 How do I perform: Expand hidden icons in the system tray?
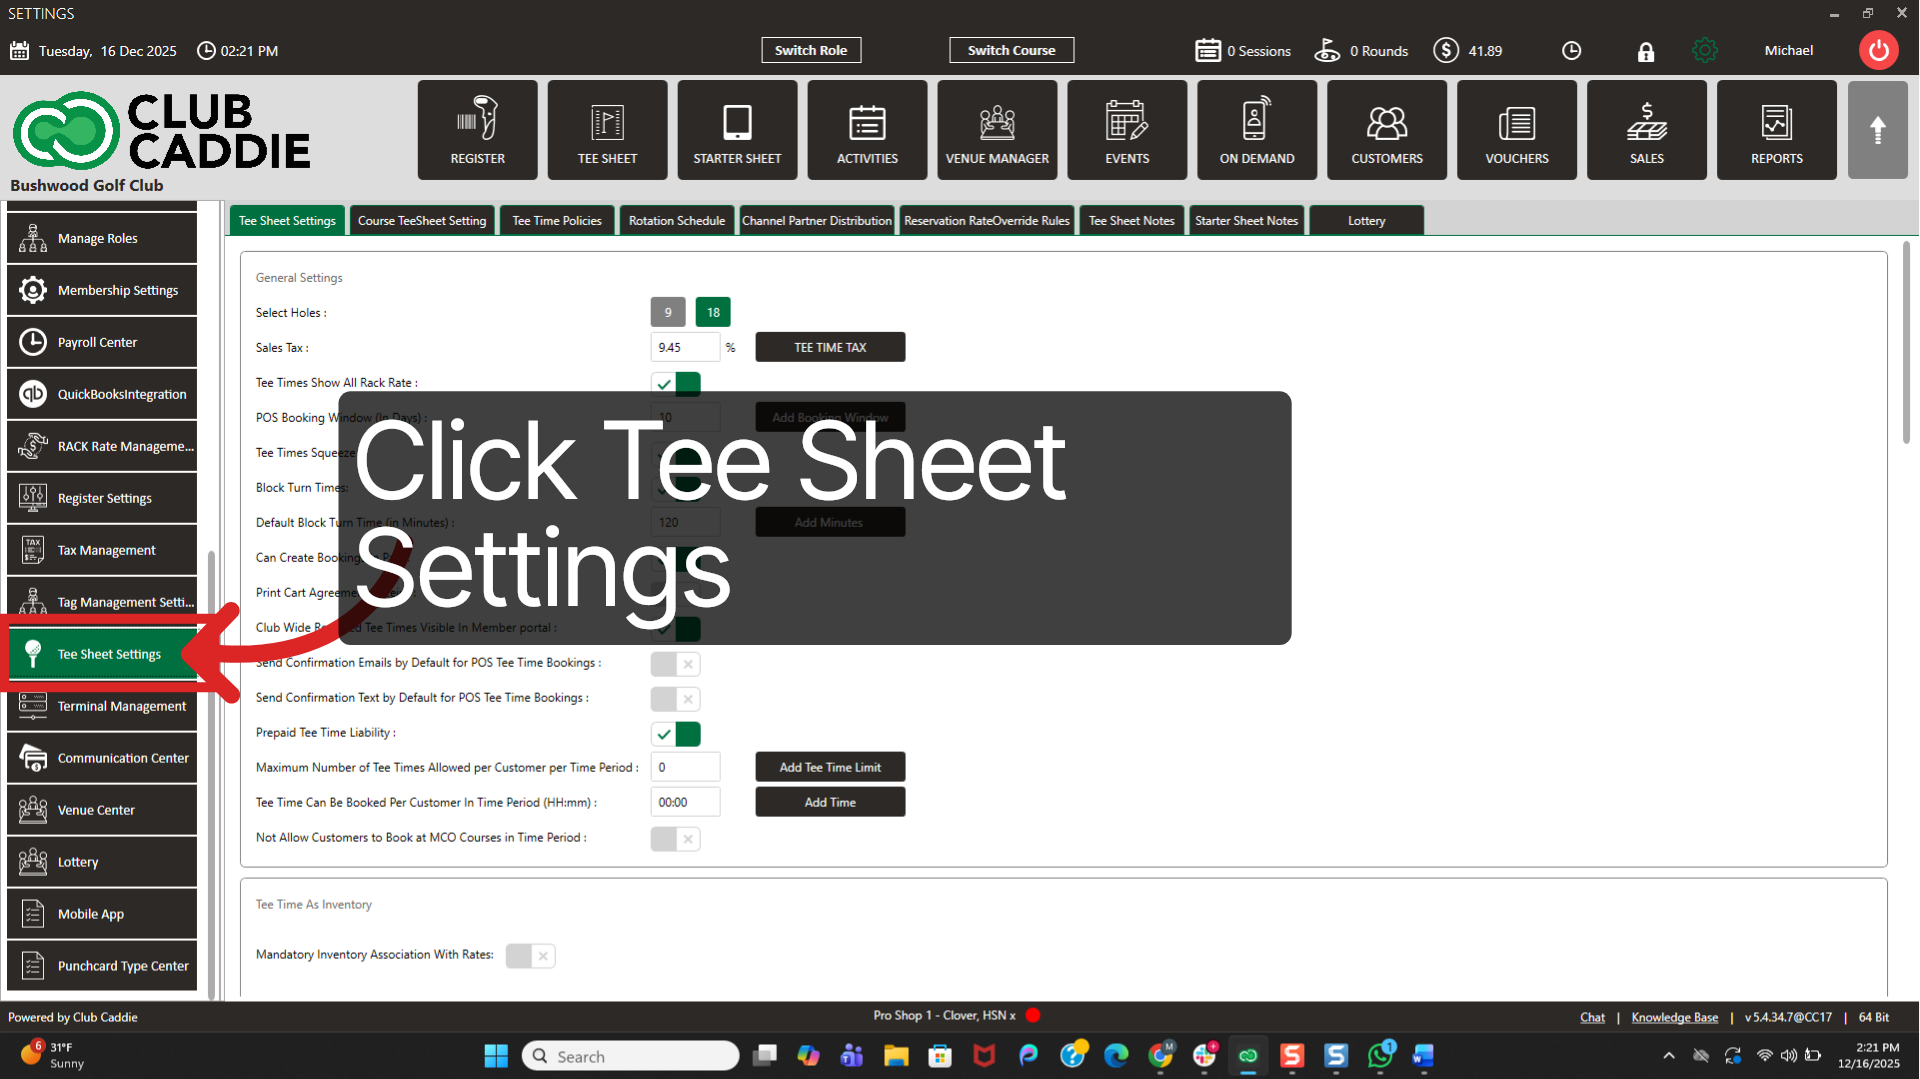tap(1668, 1055)
